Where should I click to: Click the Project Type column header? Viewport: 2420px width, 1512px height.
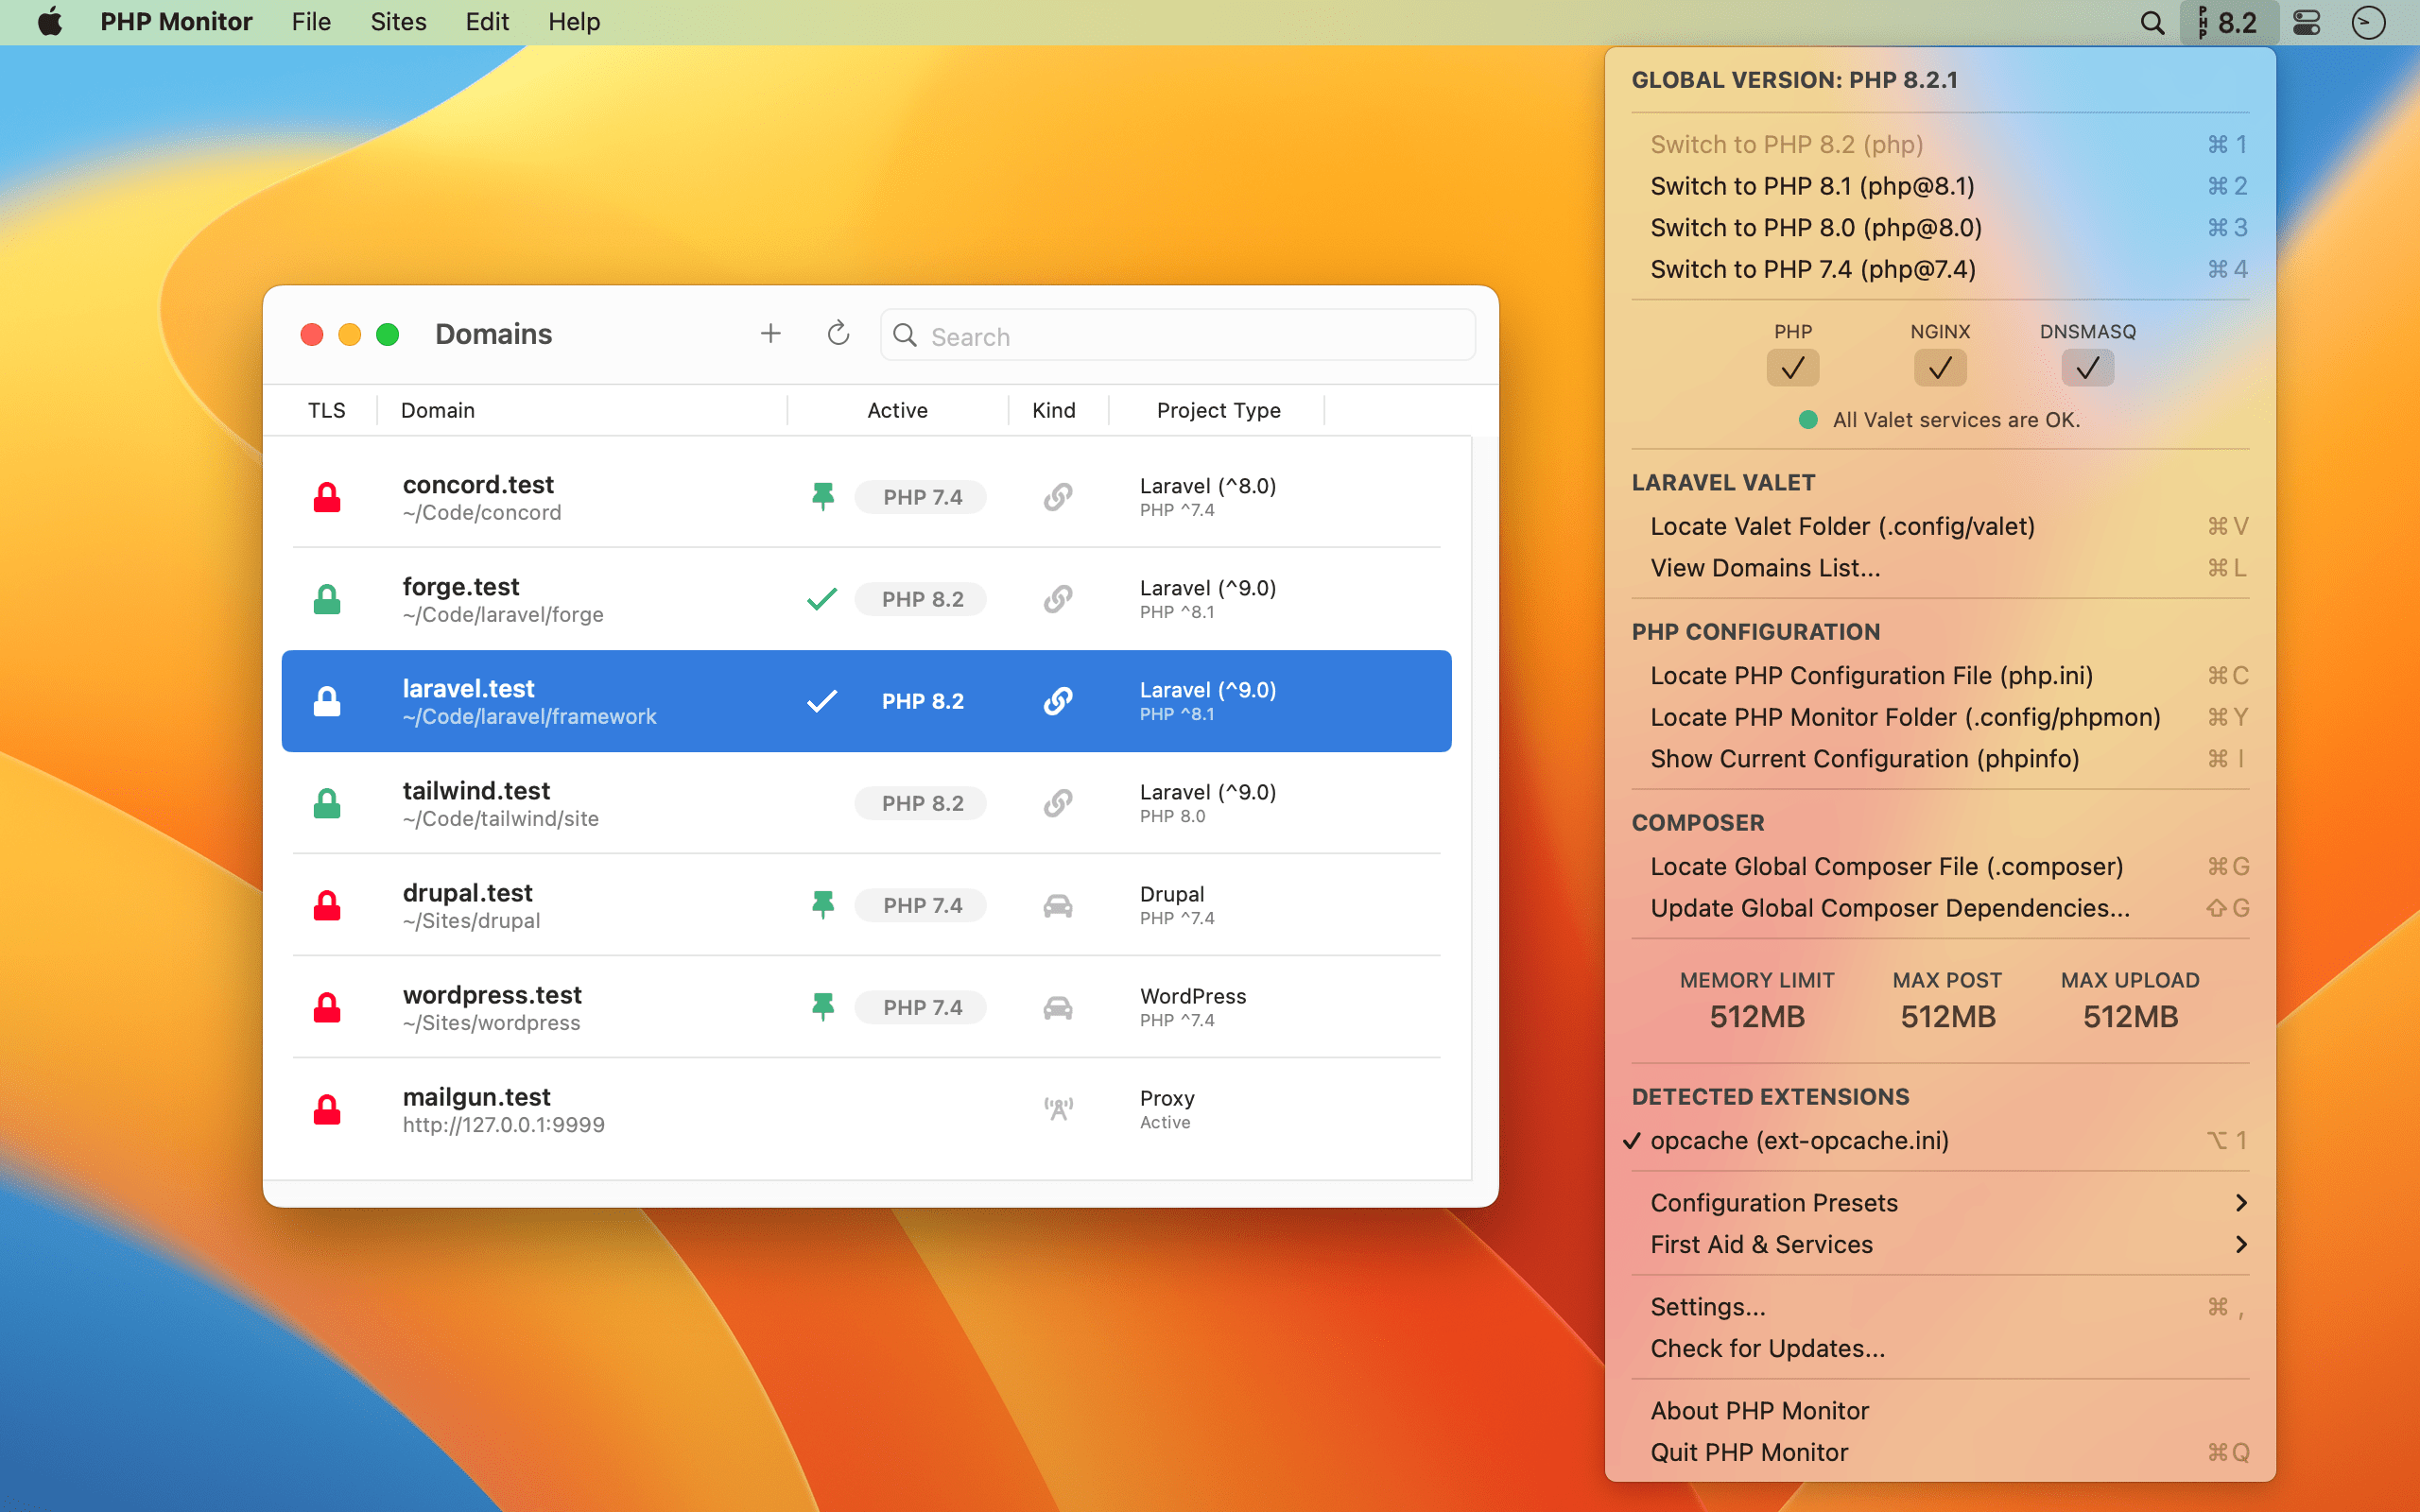[x=1218, y=410]
